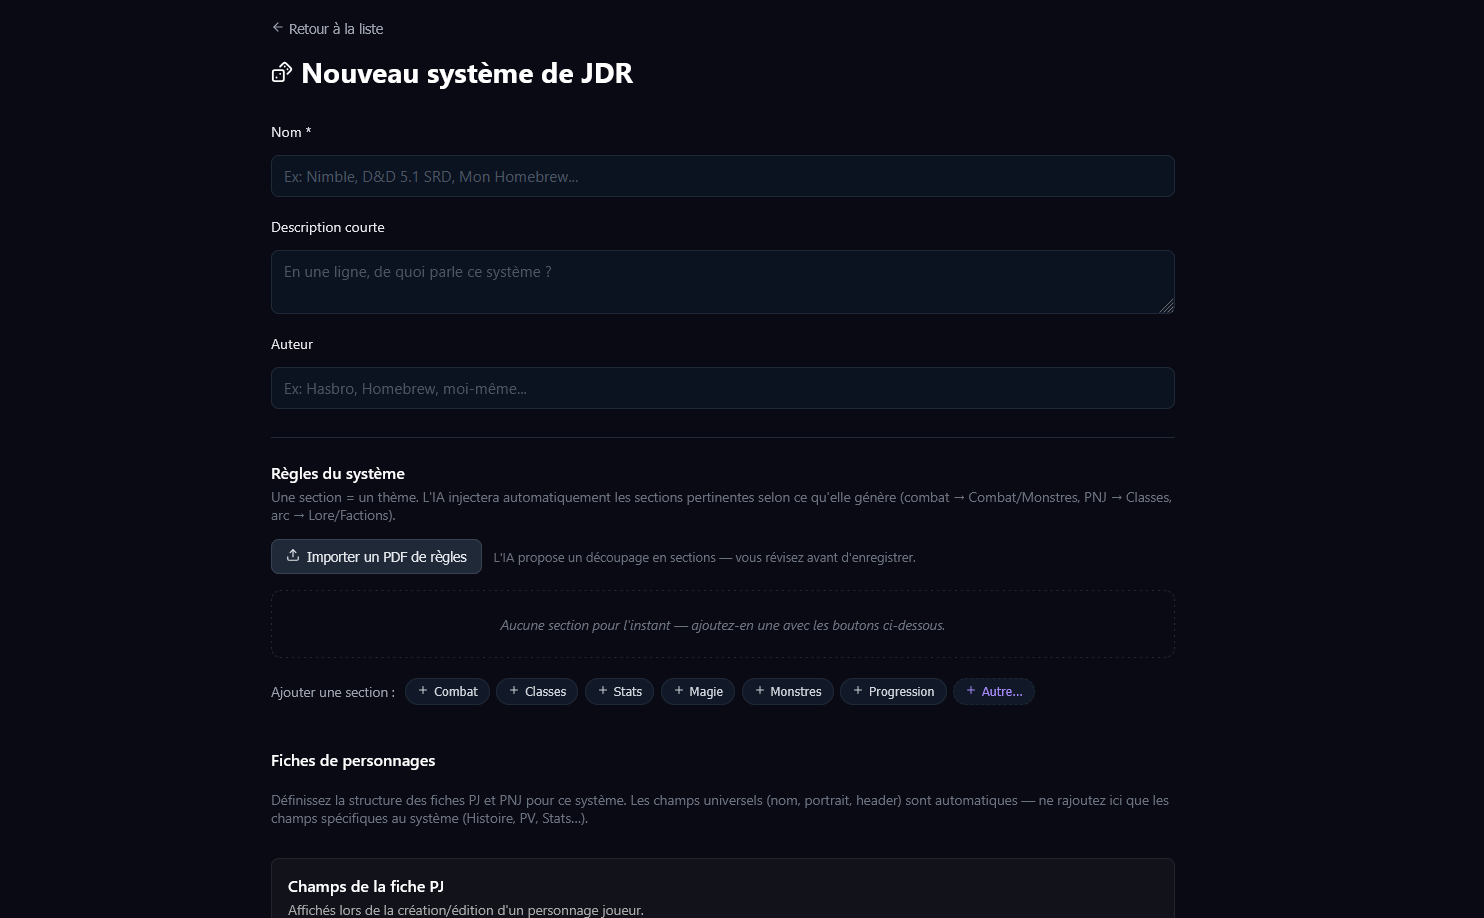Click the Ajouter une section label
1484x918 pixels.
(333, 692)
